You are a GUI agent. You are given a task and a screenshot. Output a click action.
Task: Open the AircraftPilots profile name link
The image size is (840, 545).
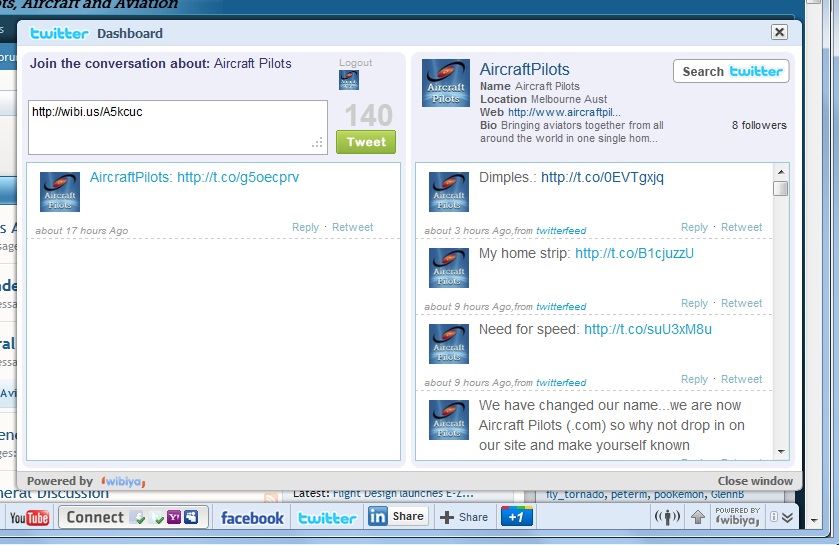point(524,69)
